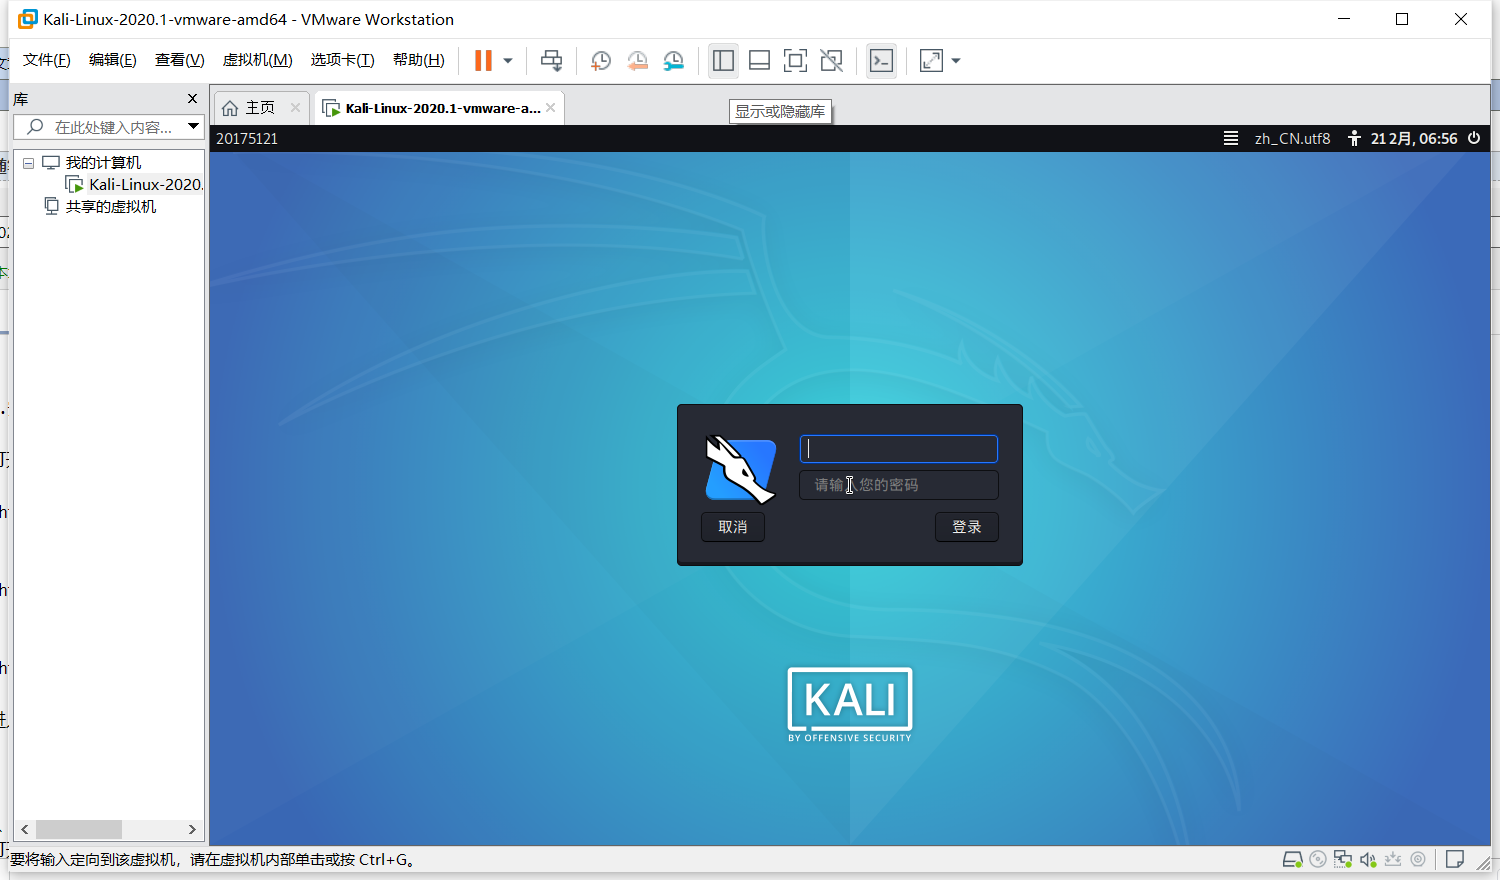Click the network adapter status icon
Viewport: 1500px width, 880px height.
click(x=1343, y=860)
